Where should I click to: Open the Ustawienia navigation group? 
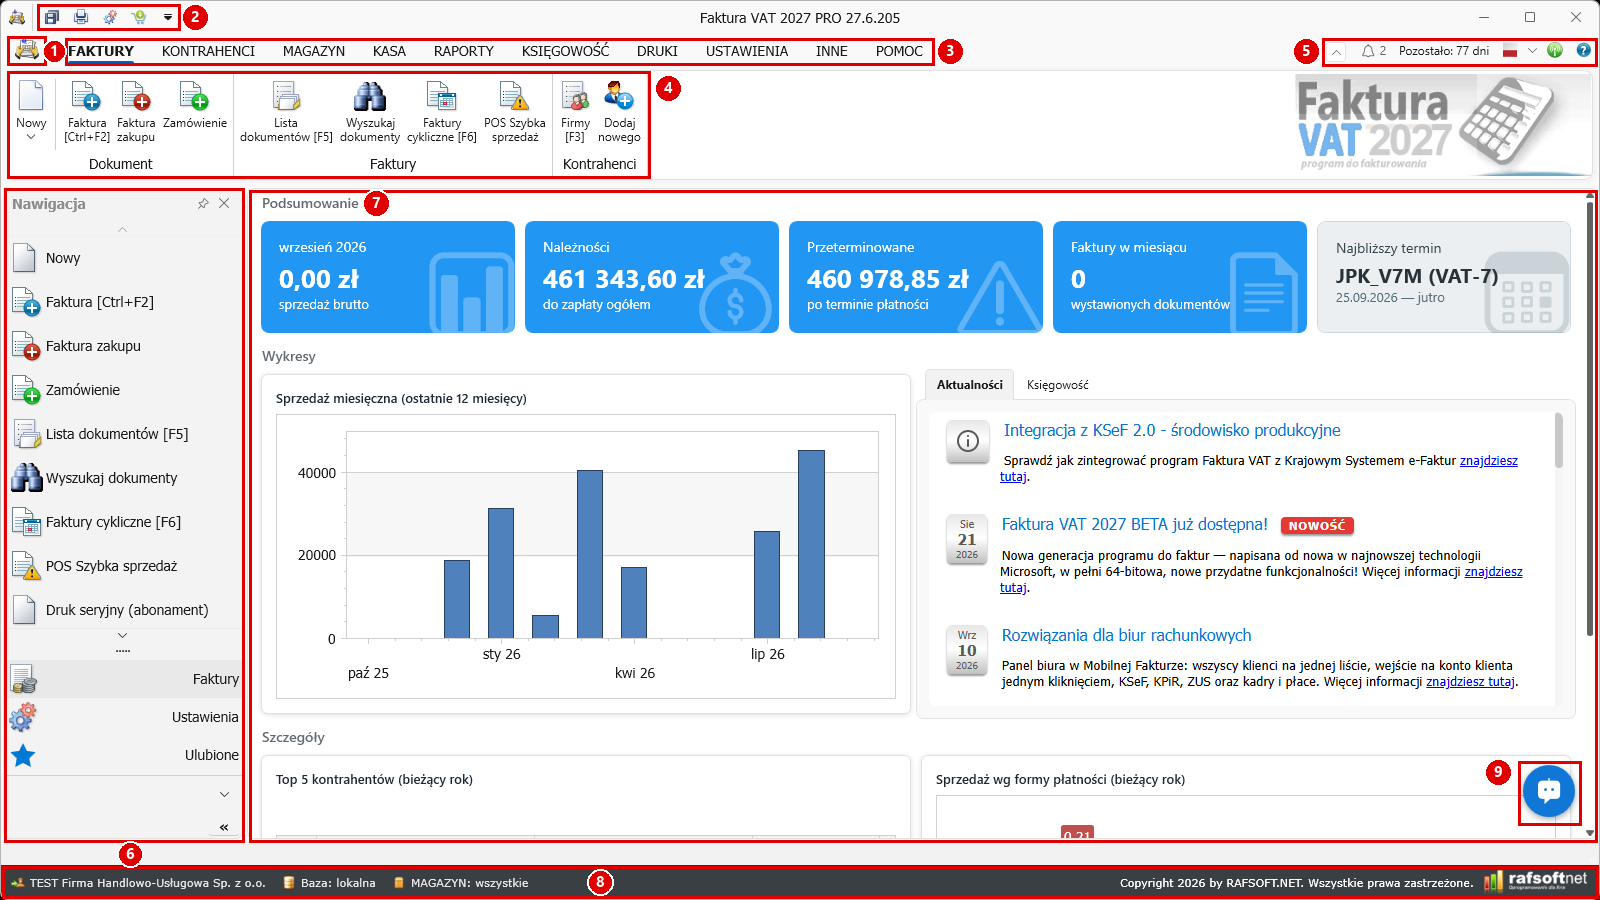click(125, 717)
